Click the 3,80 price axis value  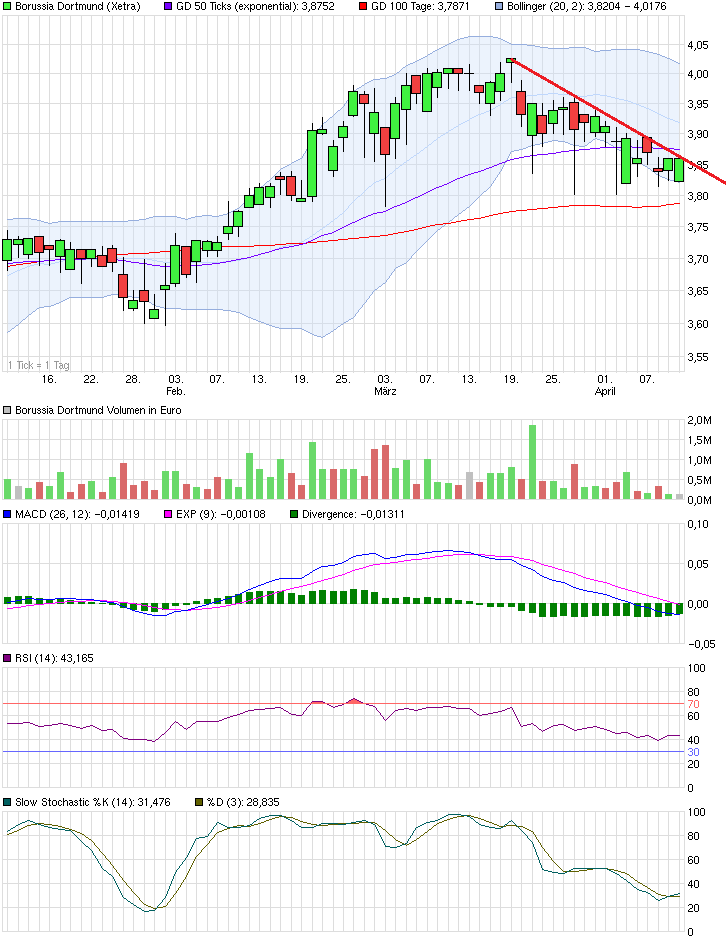coord(698,196)
